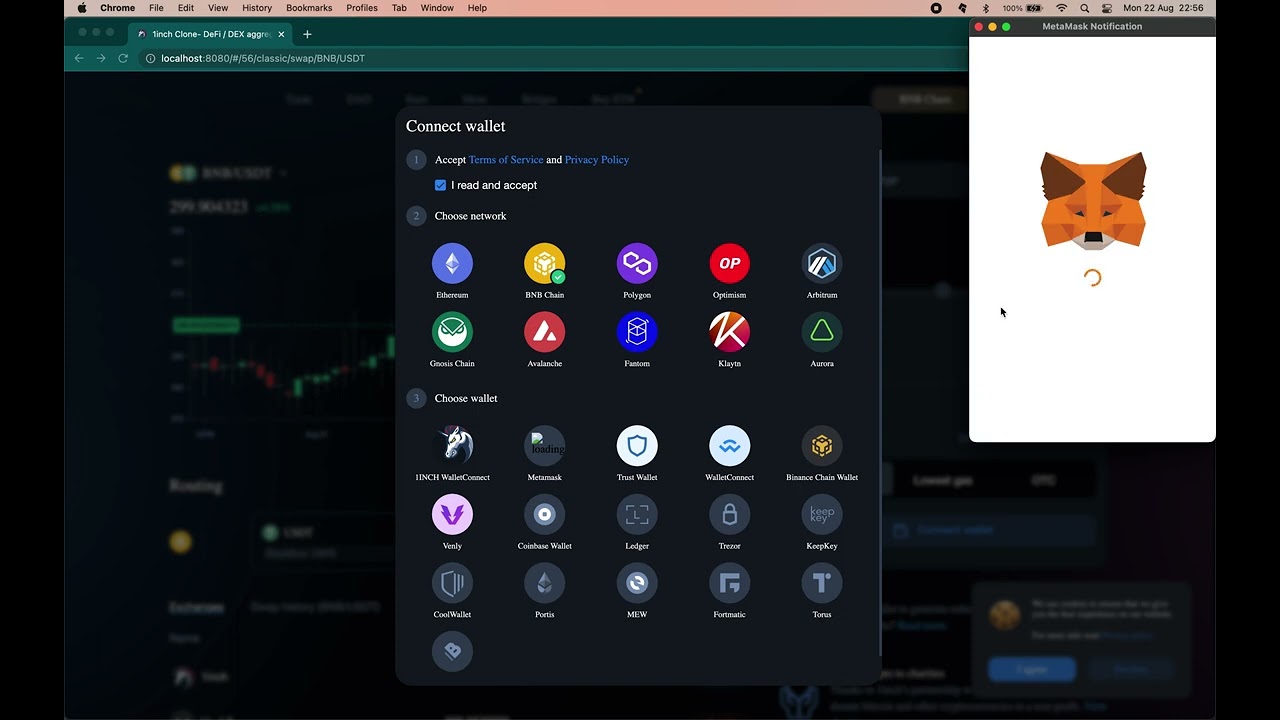Select the Ledger hardware wallet

(x=637, y=514)
